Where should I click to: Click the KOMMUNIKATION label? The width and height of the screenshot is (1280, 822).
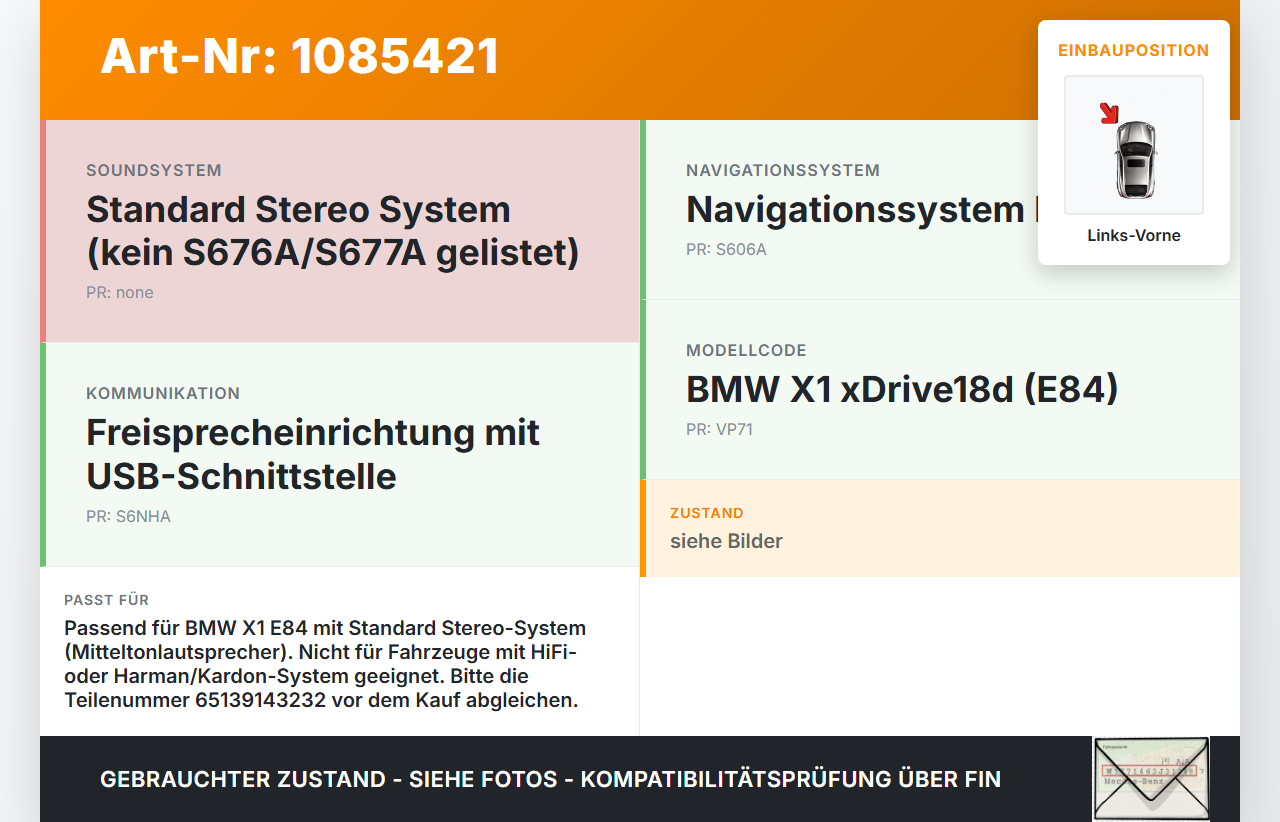163,394
